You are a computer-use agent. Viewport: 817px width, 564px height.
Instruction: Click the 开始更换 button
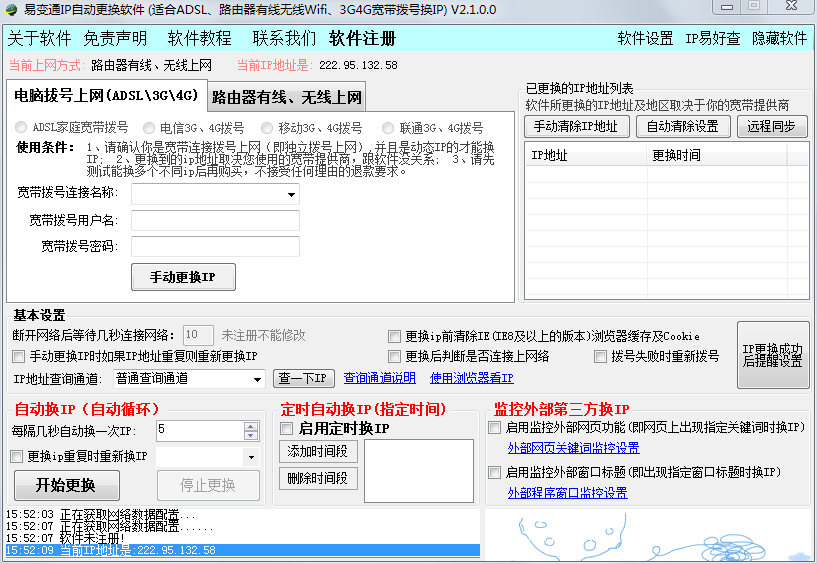pyautogui.click(x=67, y=485)
